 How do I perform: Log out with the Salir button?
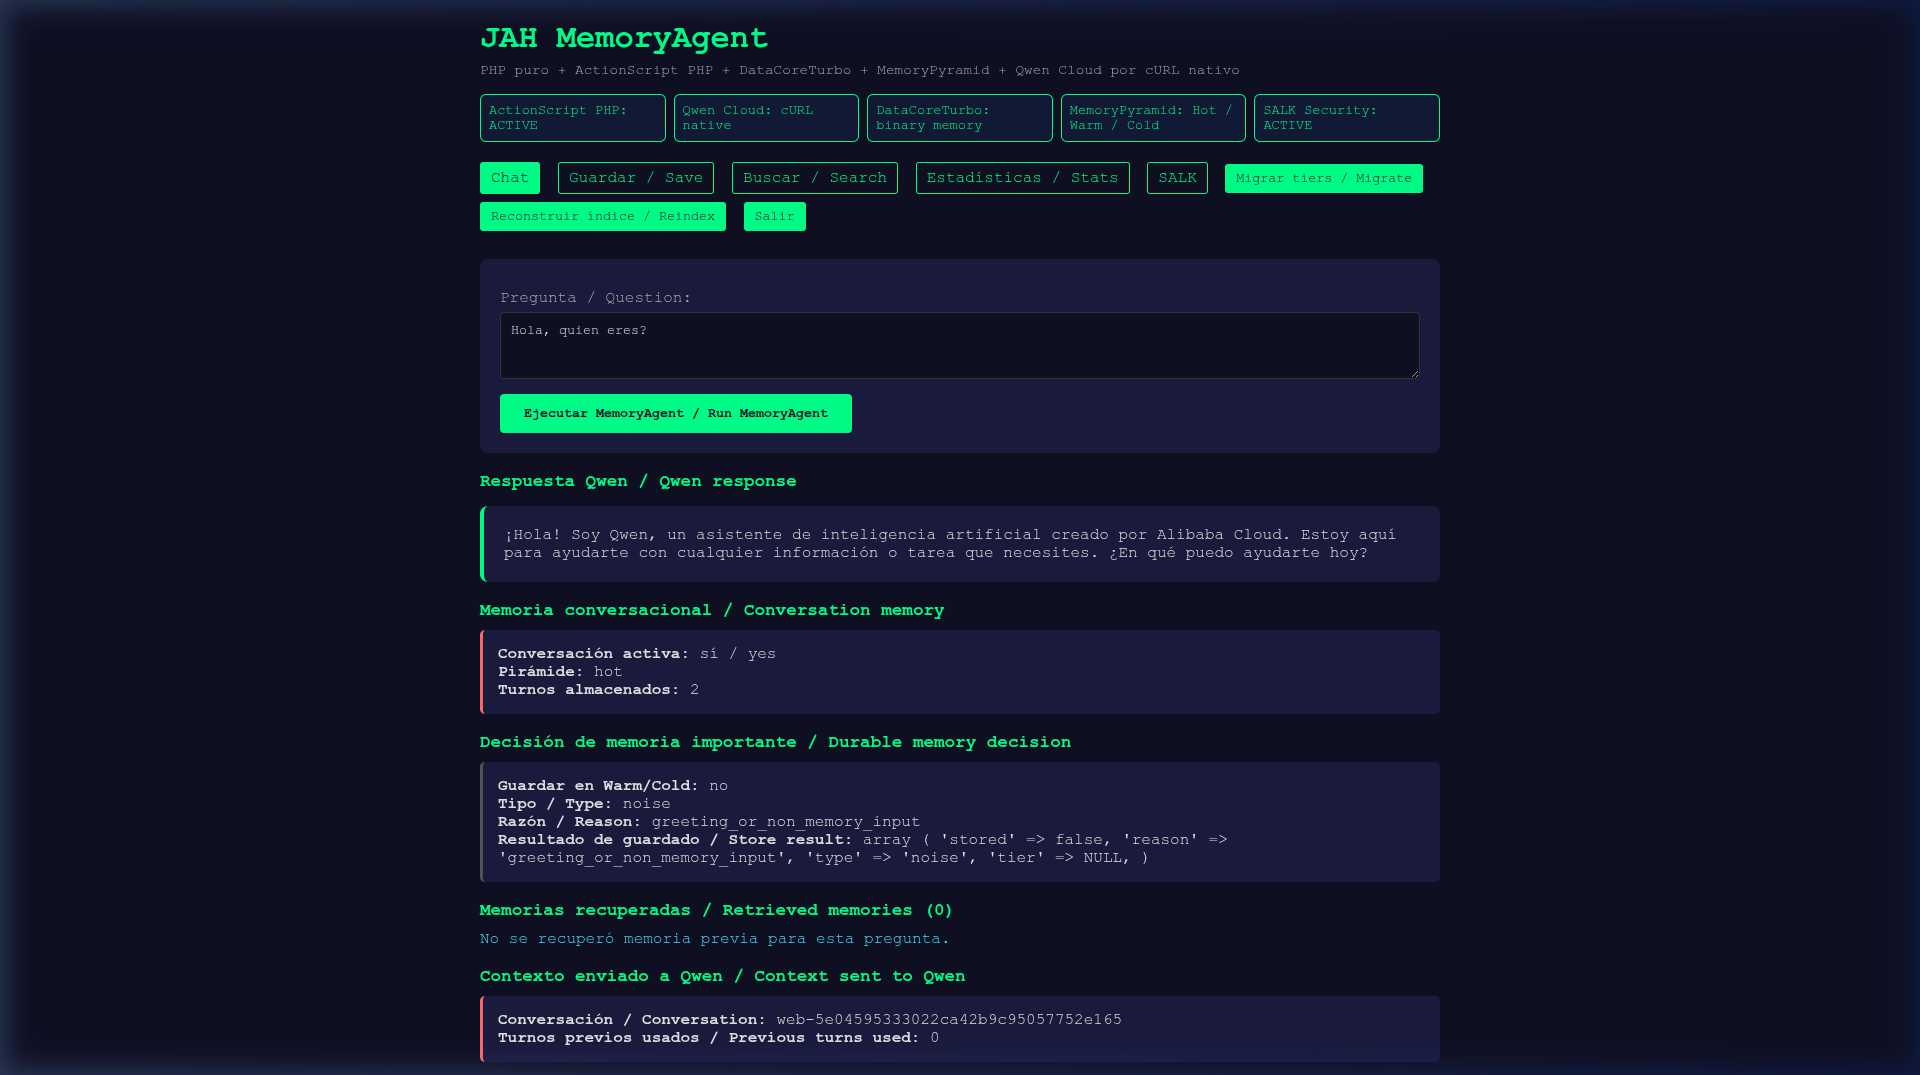click(x=775, y=216)
